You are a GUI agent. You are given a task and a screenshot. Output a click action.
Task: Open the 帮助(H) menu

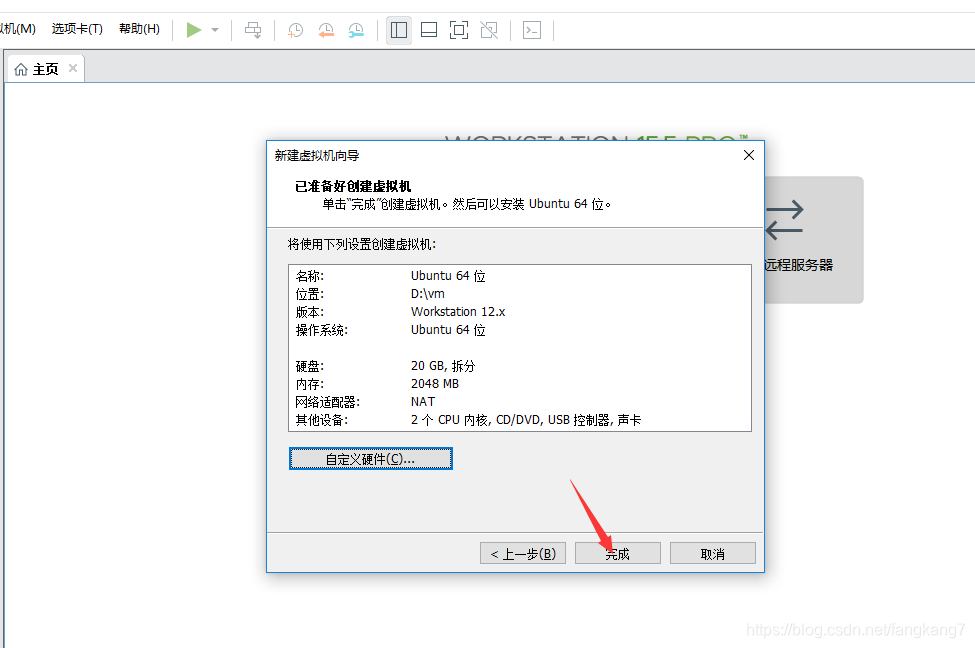click(x=139, y=29)
